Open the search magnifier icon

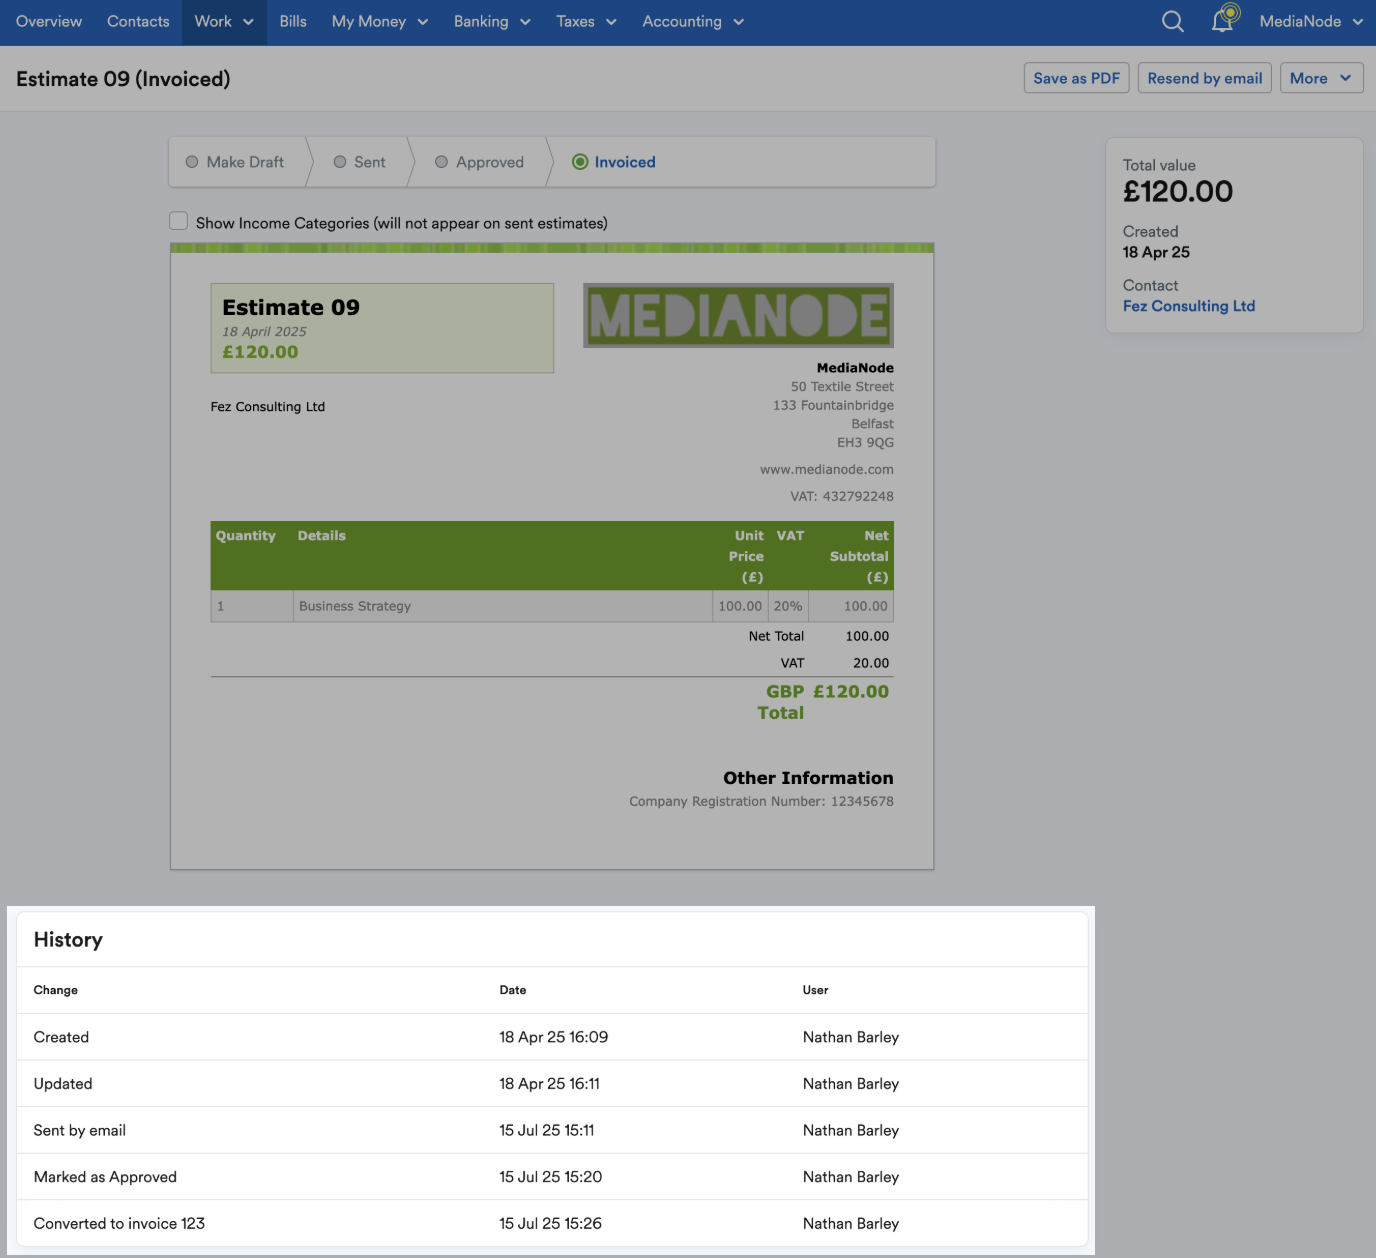click(x=1173, y=21)
